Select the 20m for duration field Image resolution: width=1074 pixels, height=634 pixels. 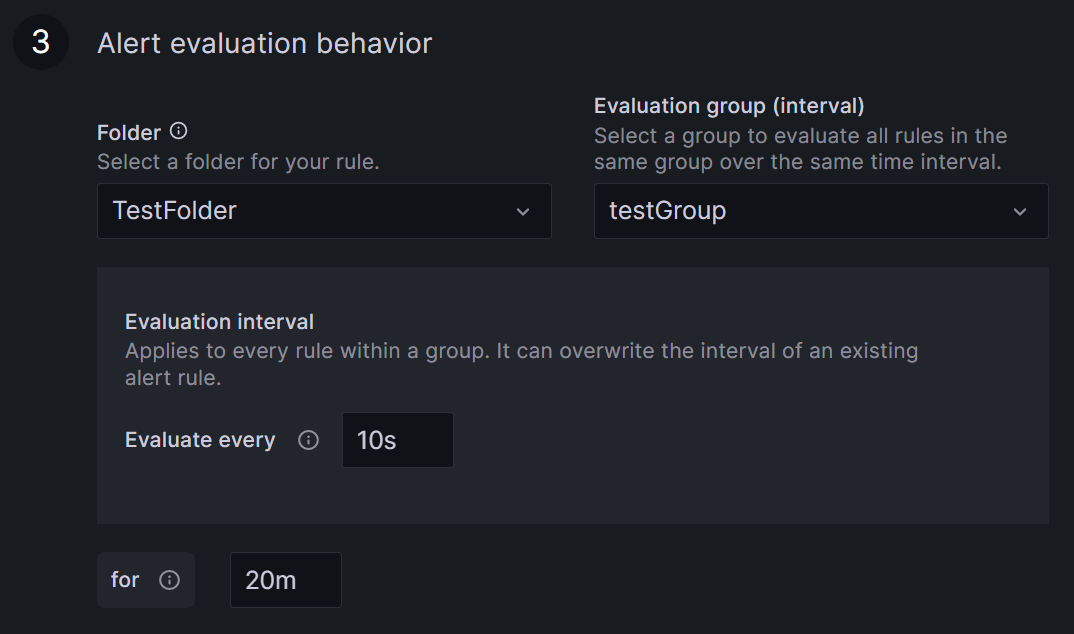pos(286,580)
